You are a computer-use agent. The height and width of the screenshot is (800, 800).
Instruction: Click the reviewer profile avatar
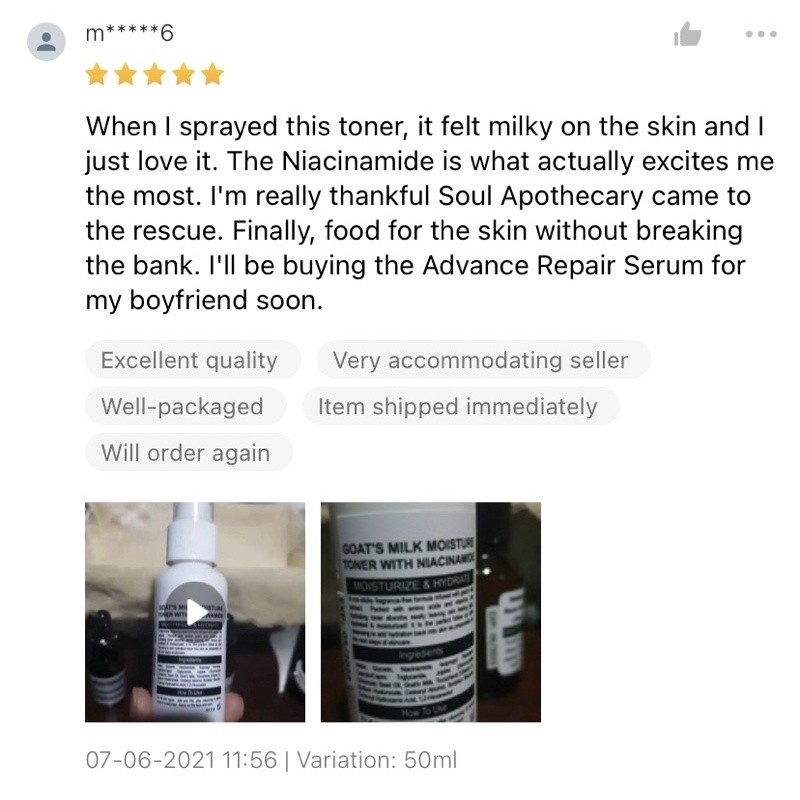click(x=46, y=41)
